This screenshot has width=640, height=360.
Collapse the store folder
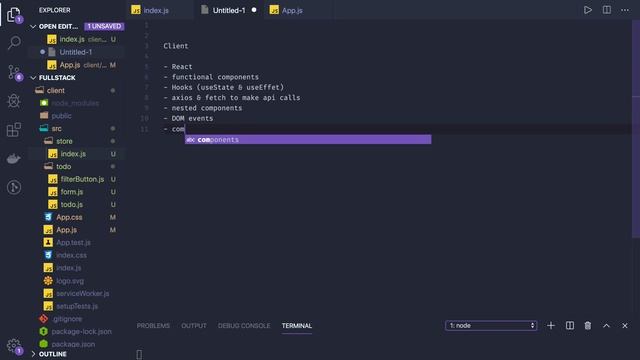(x=76, y=141)
